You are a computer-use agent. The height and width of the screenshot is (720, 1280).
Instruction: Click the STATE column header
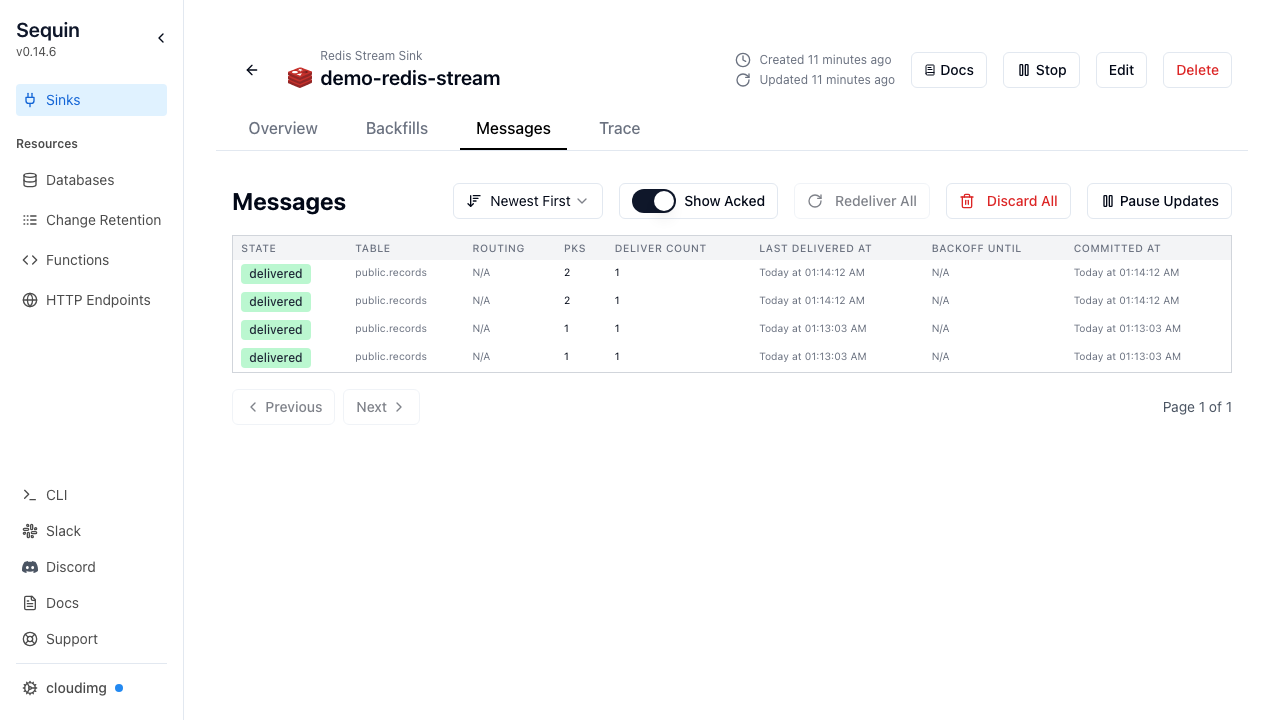(259, 248)
